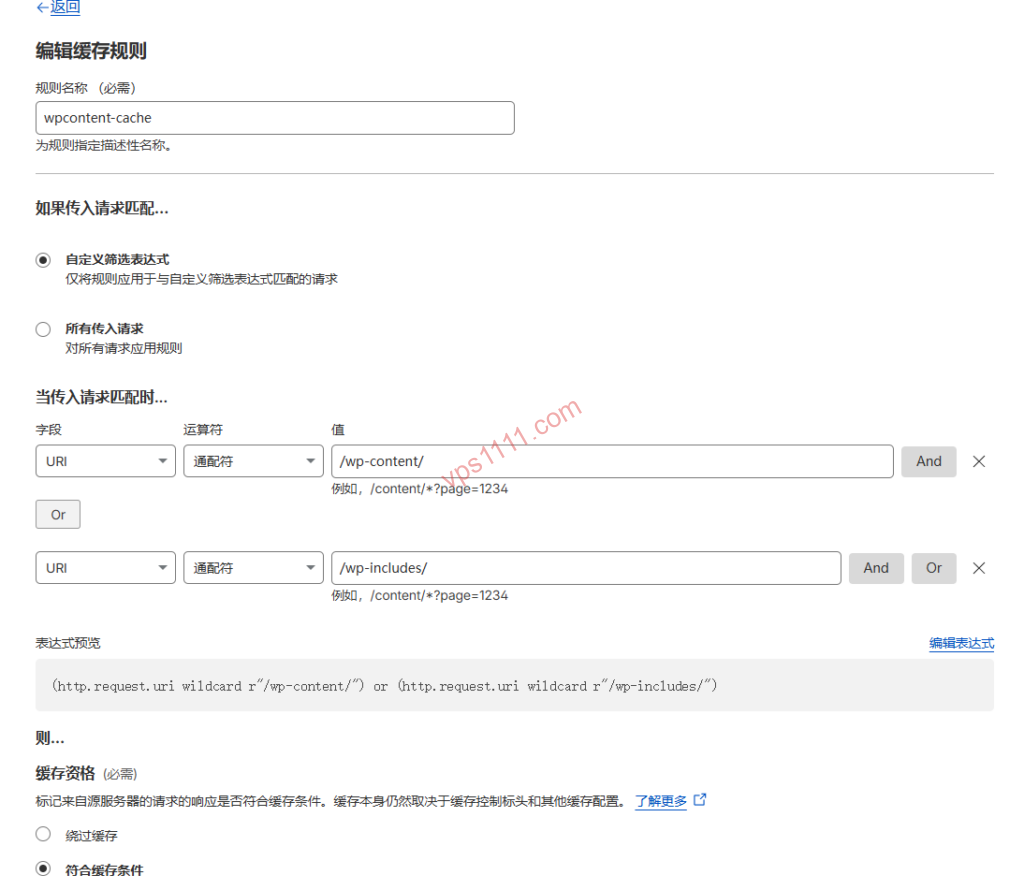Open the 通配符 operator dropdown in the /wp-includes/ row

coord(253,568)
